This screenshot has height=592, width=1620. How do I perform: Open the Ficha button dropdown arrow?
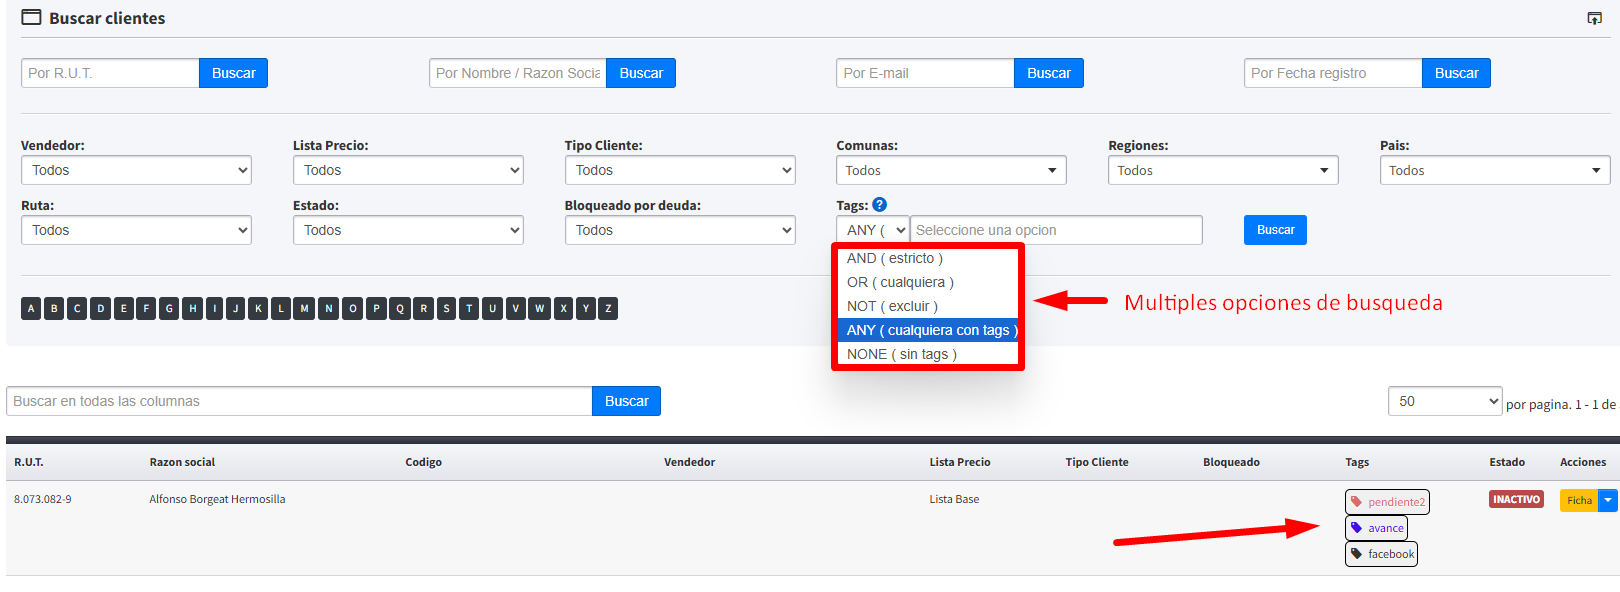[1608, 500]
